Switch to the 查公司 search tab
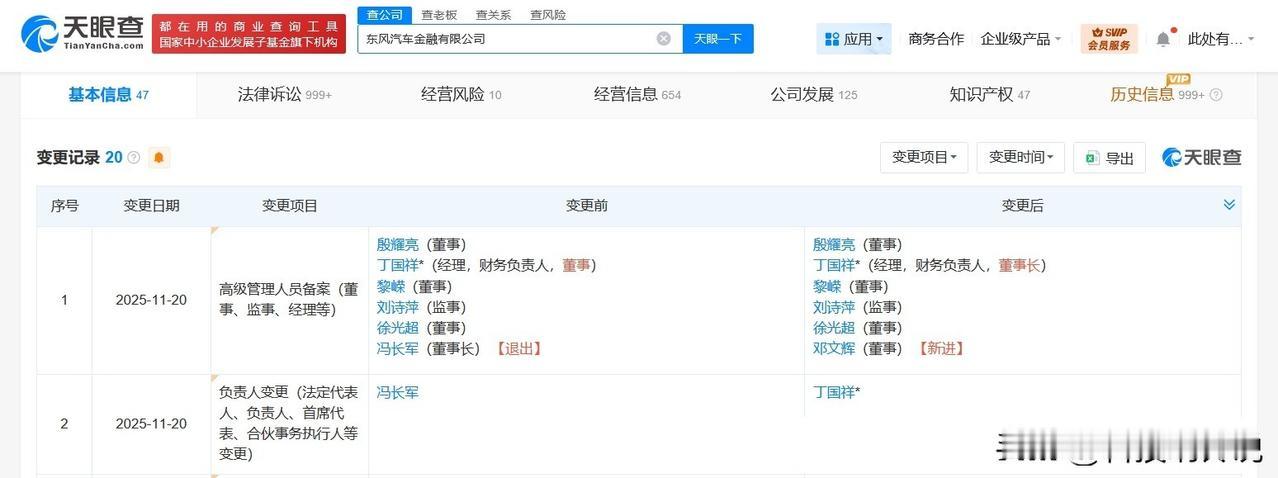 coord(385,15)
